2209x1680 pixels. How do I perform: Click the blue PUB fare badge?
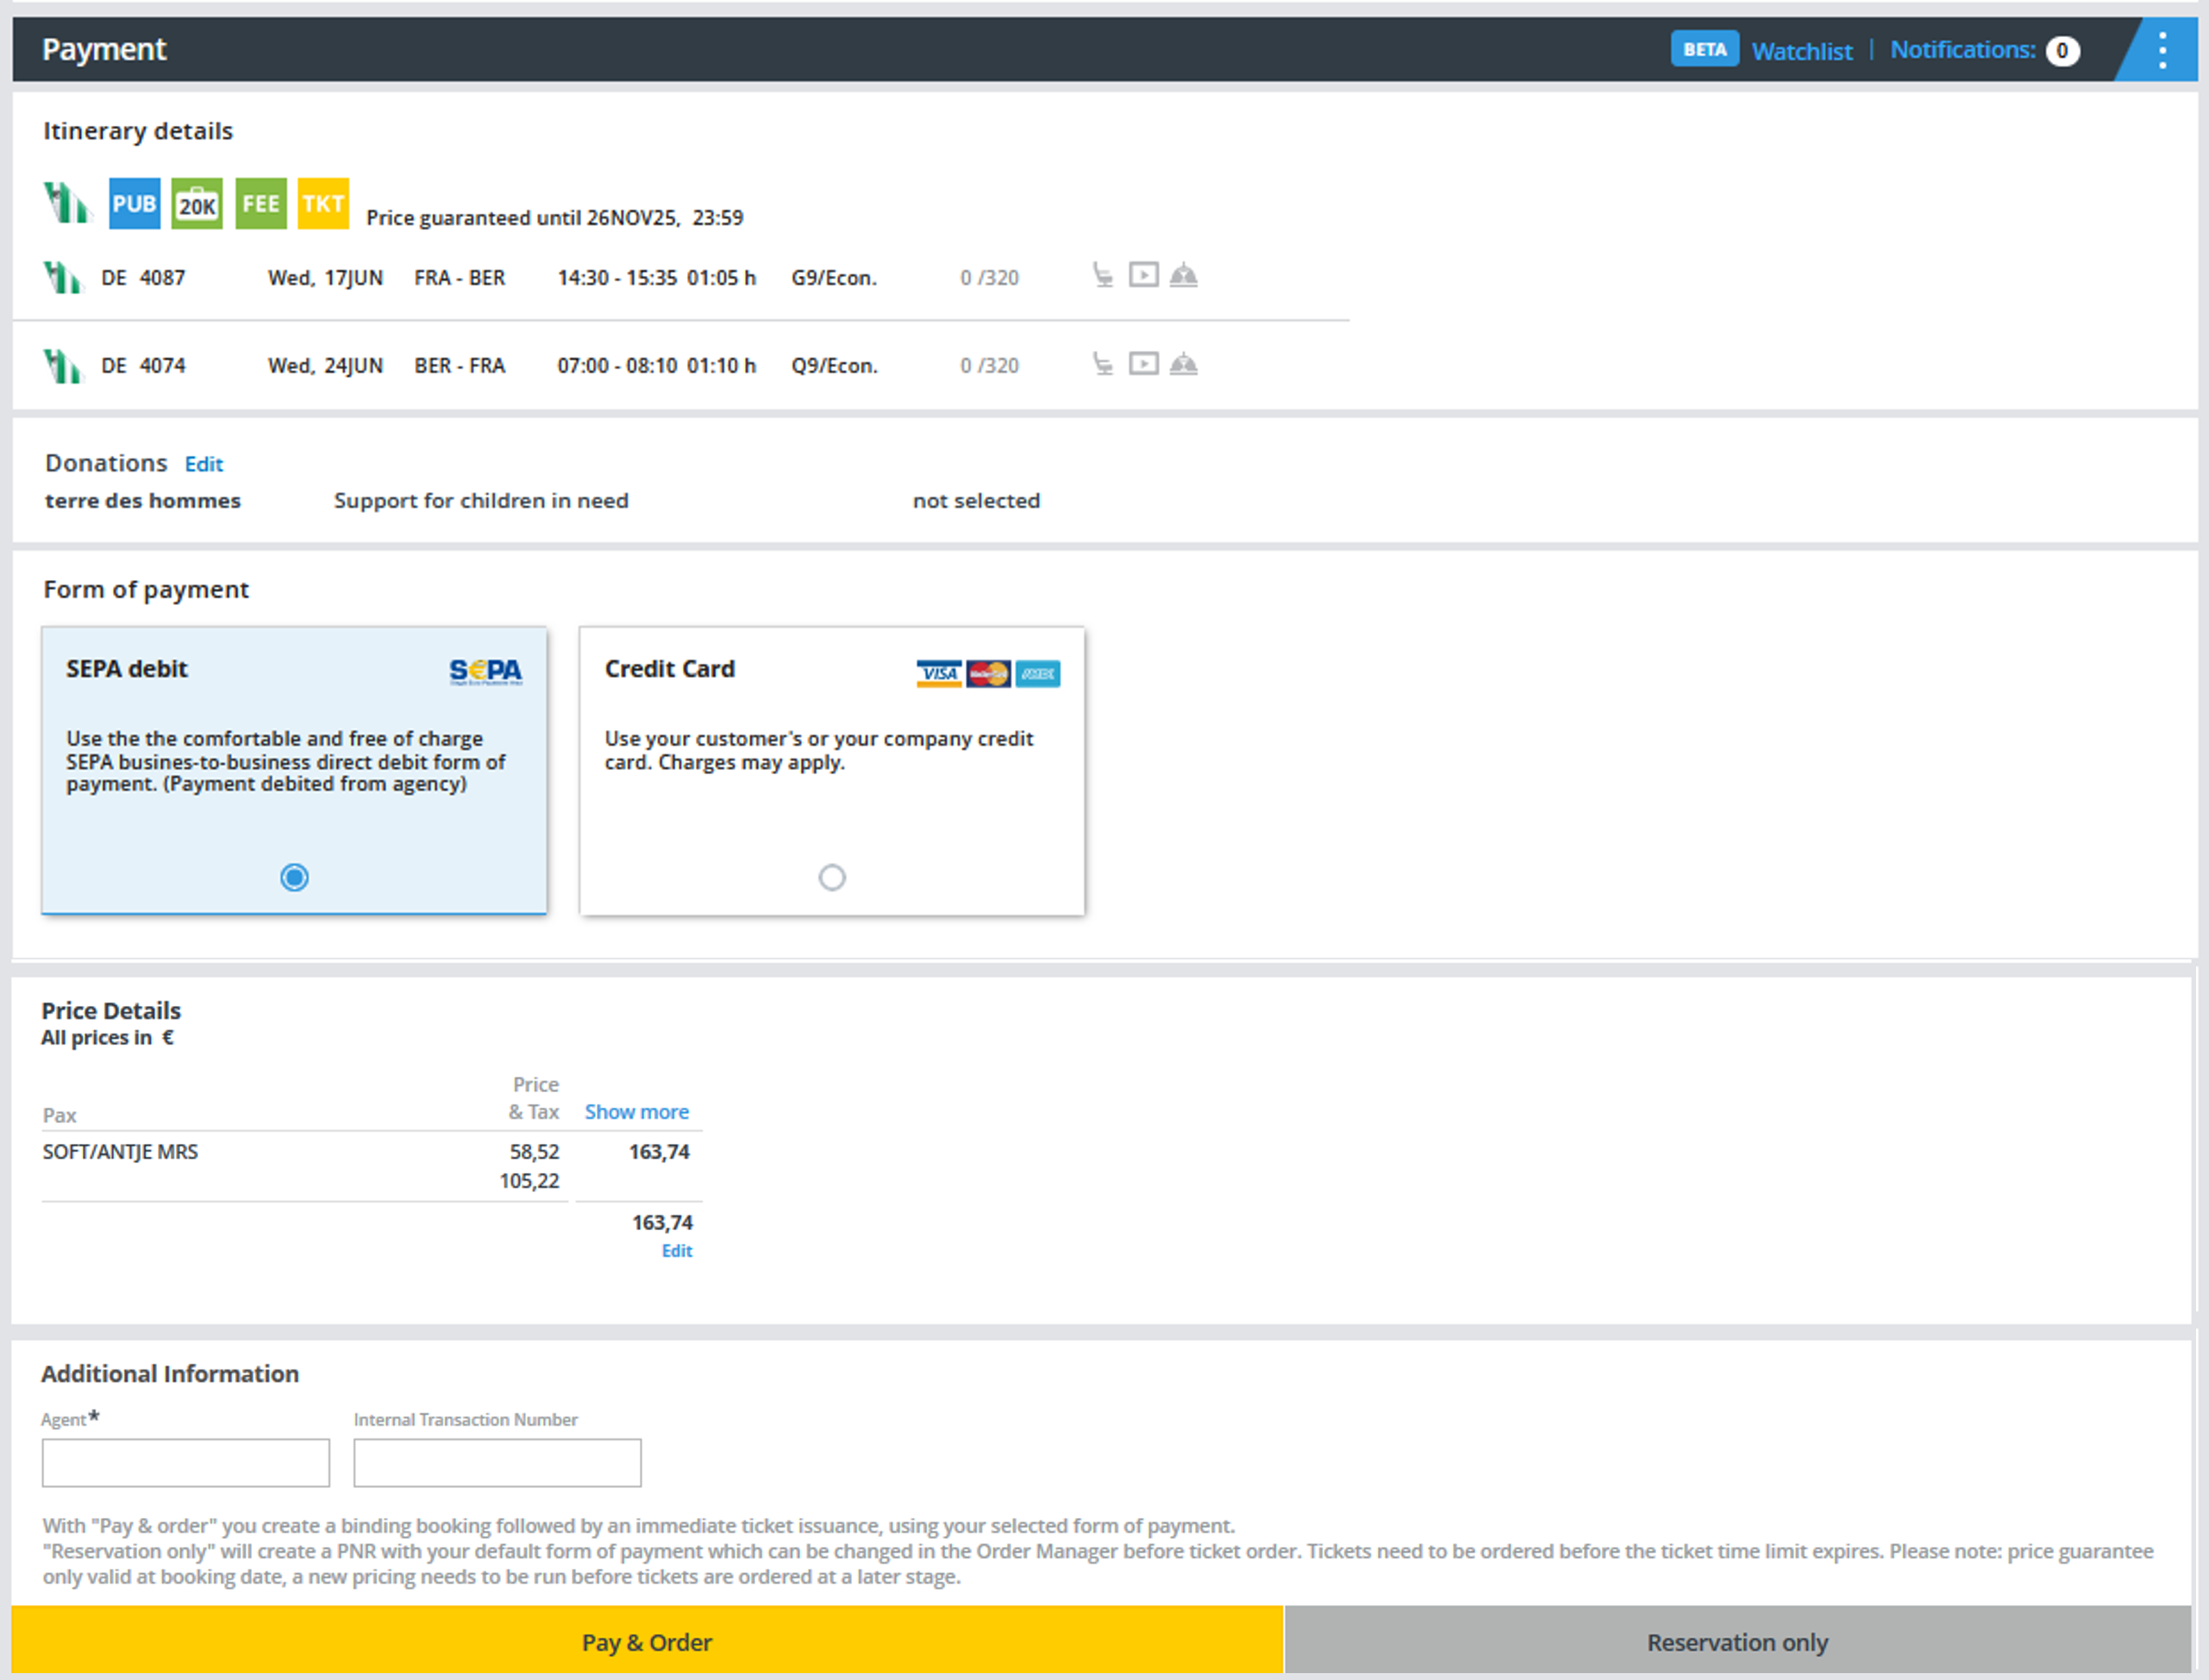tap(134, 204)
